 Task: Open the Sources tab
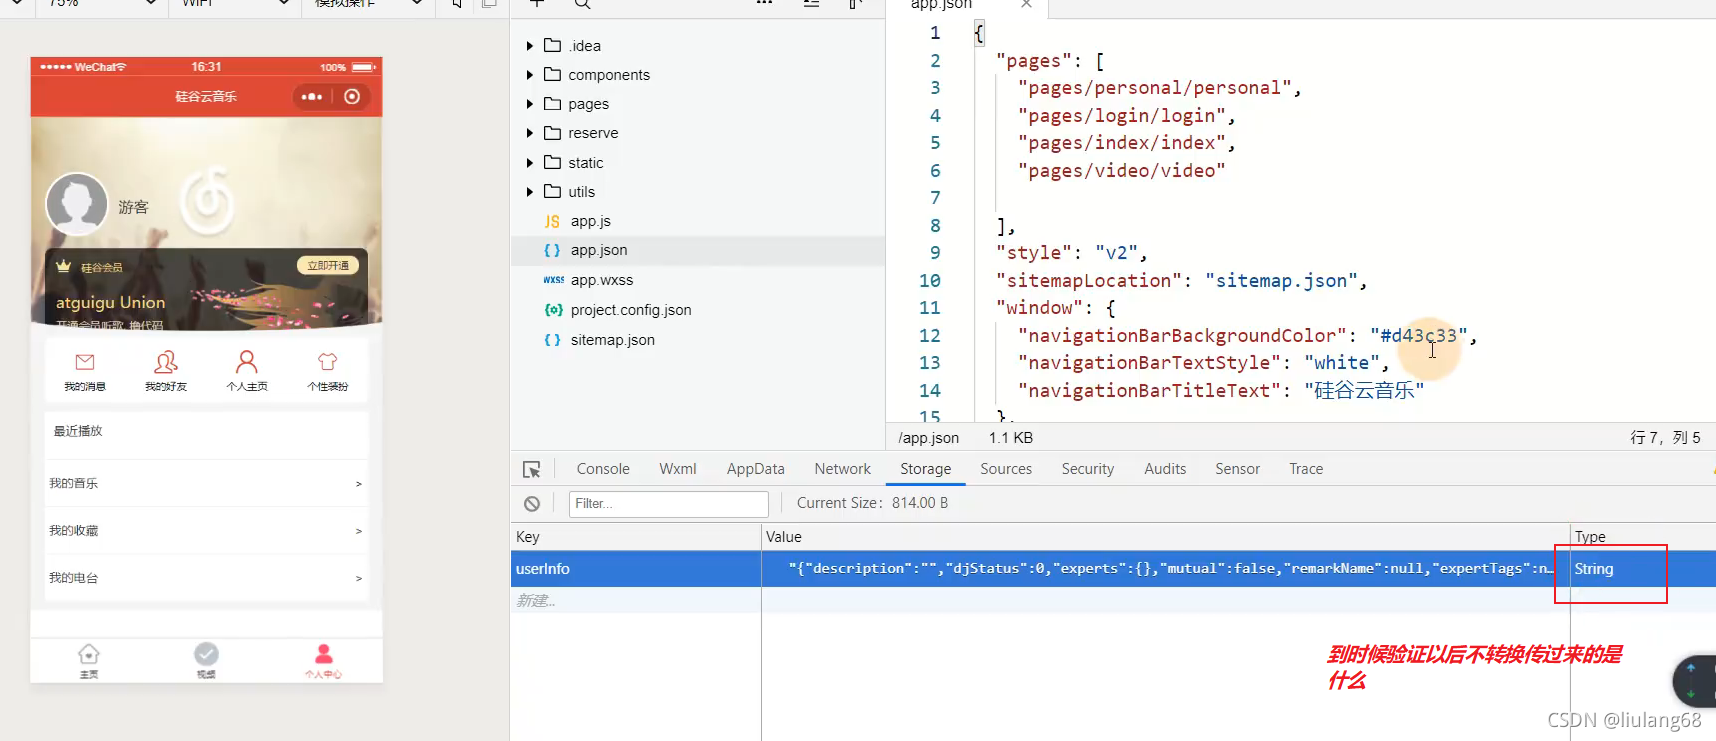[x=1006, y=469]
